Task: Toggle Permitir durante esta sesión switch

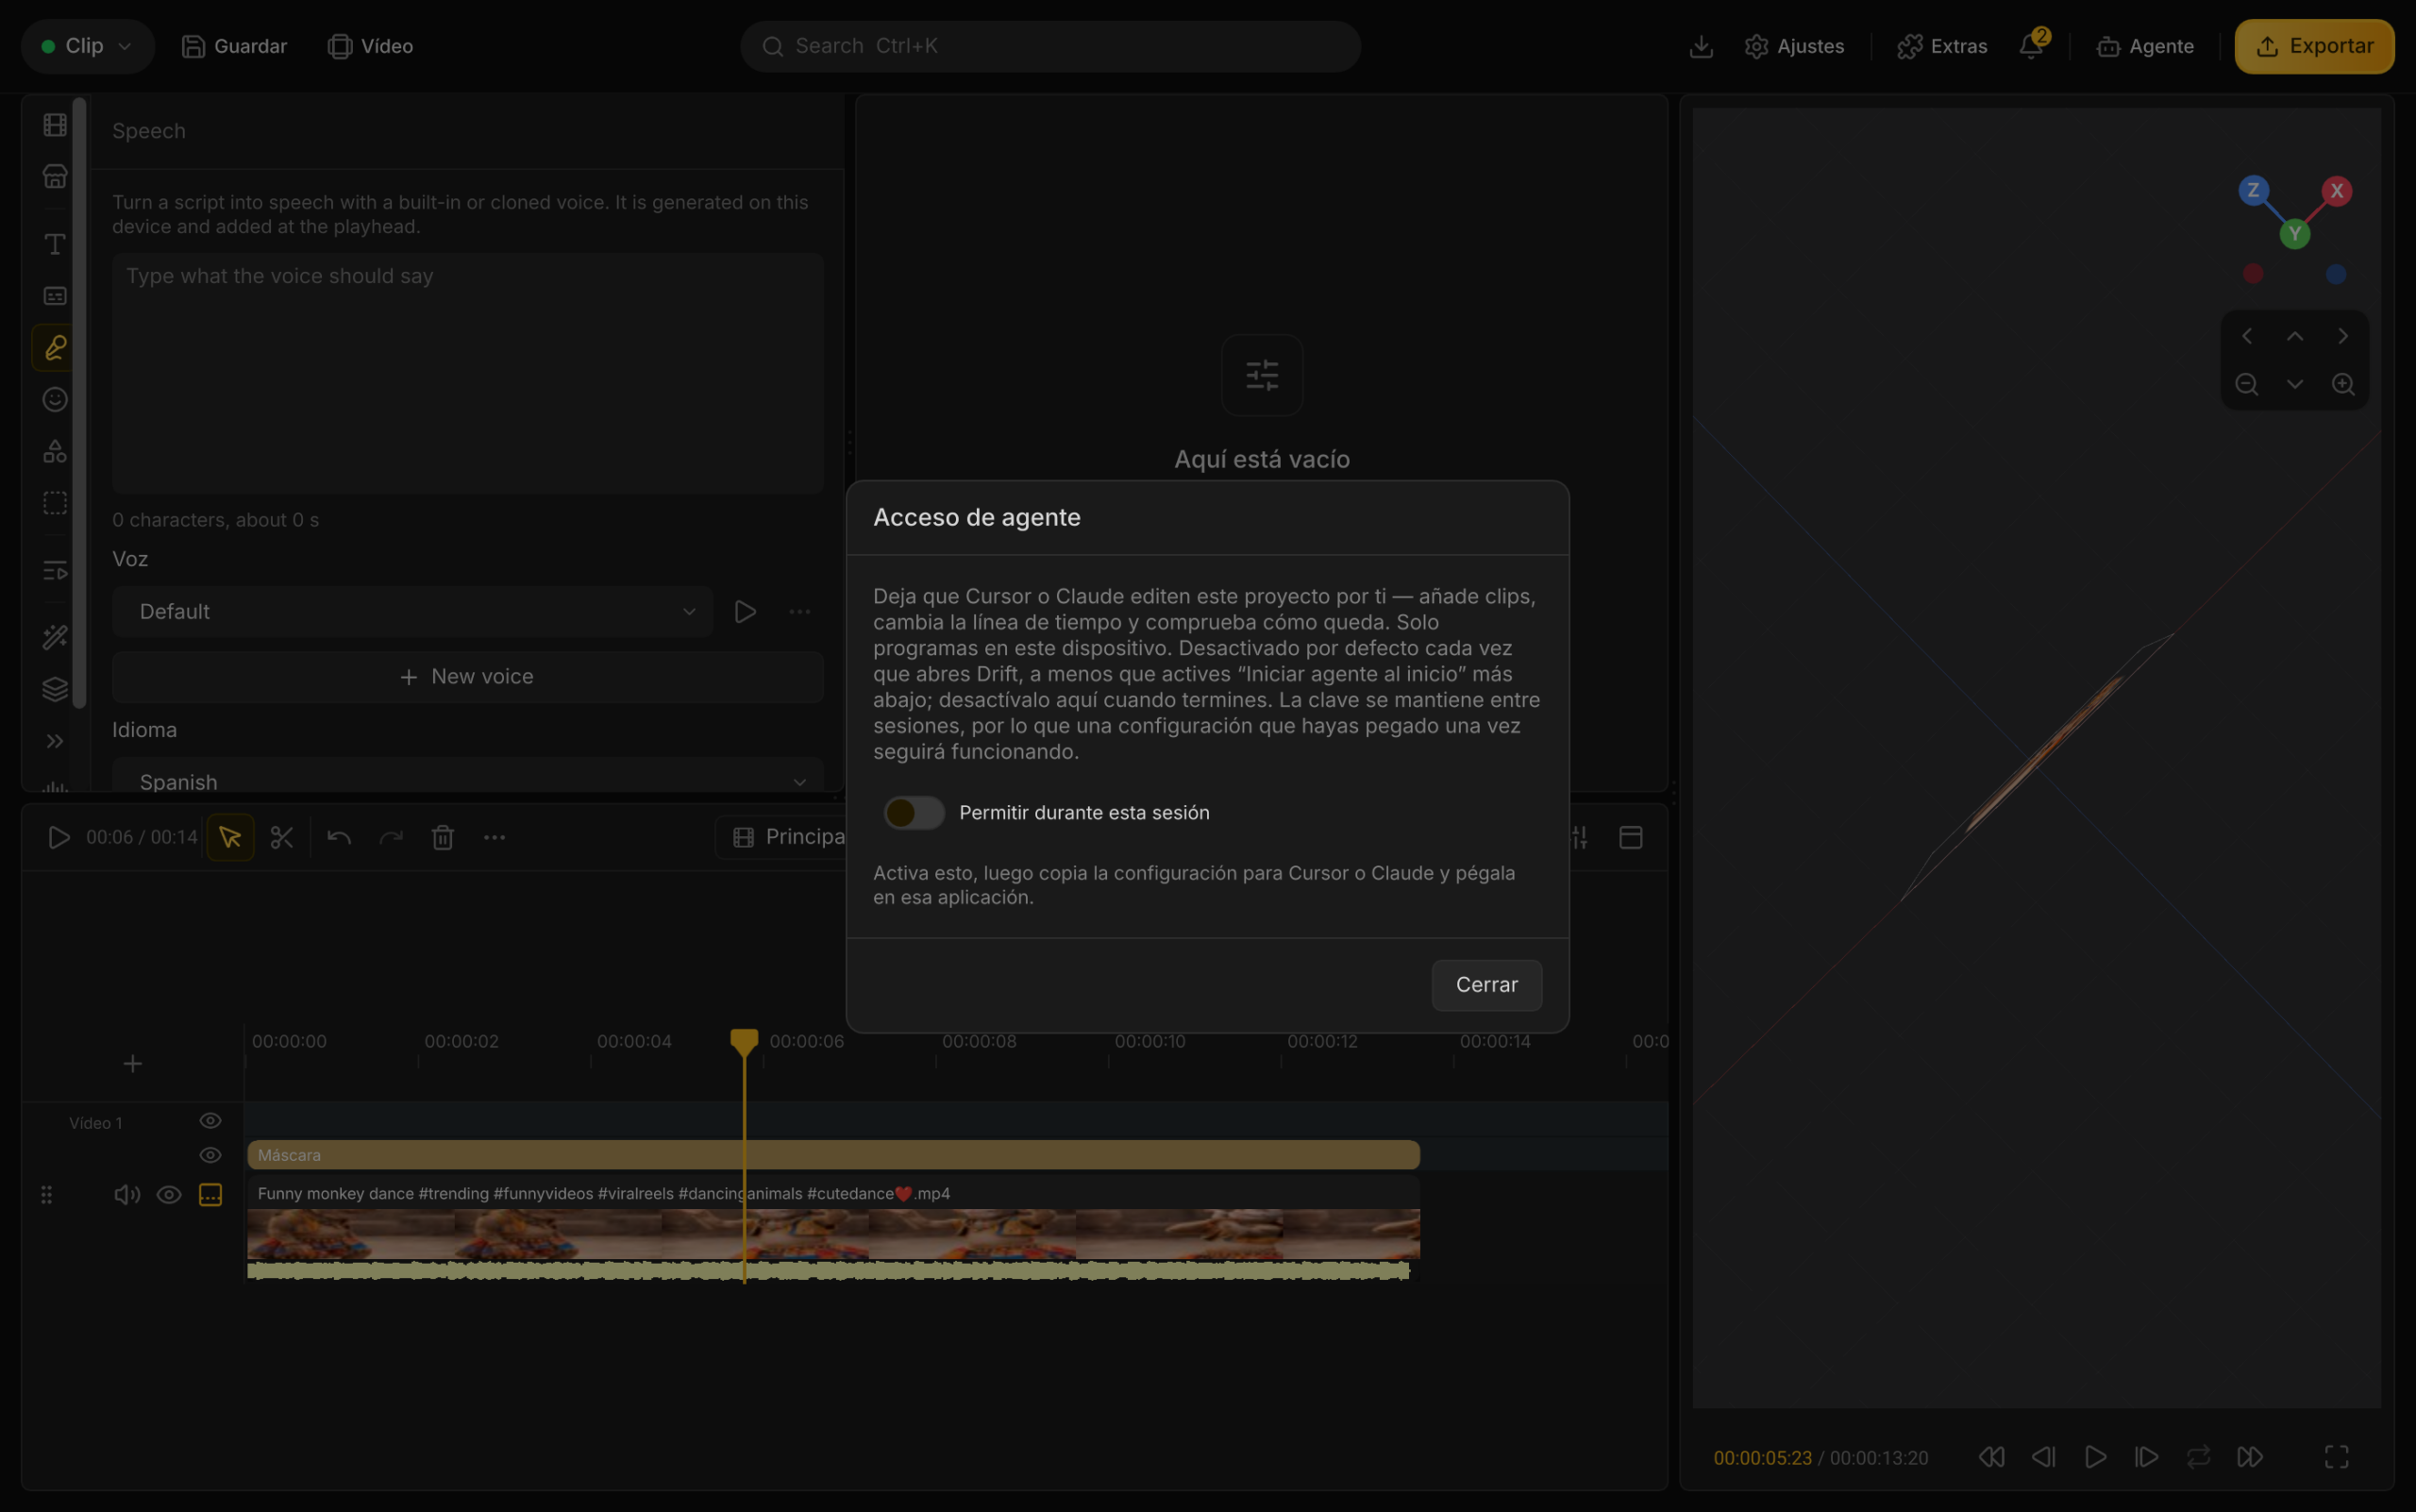Action: [914, 813]
